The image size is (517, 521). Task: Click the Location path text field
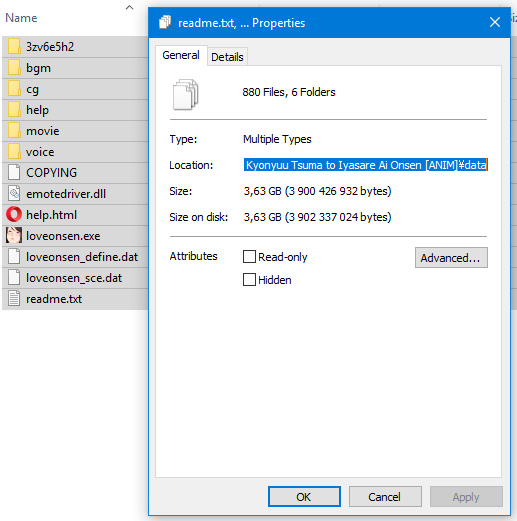tap(365, 165)
